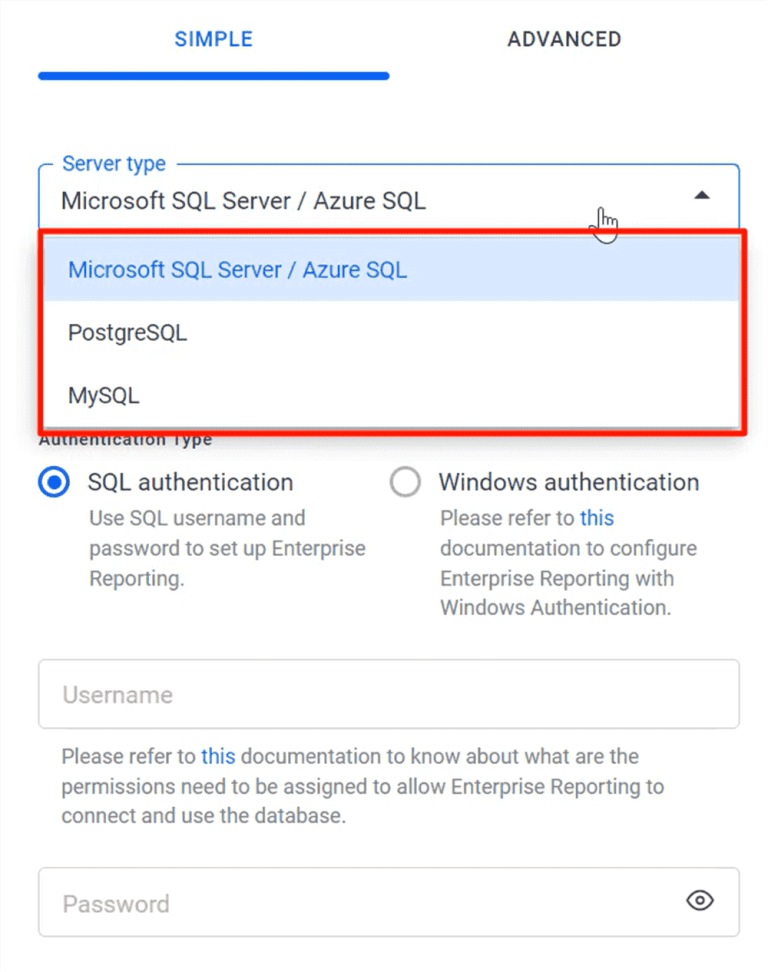
Task: Collapse Server type dropdown with up arrow
Action: [x=702, y=196]
